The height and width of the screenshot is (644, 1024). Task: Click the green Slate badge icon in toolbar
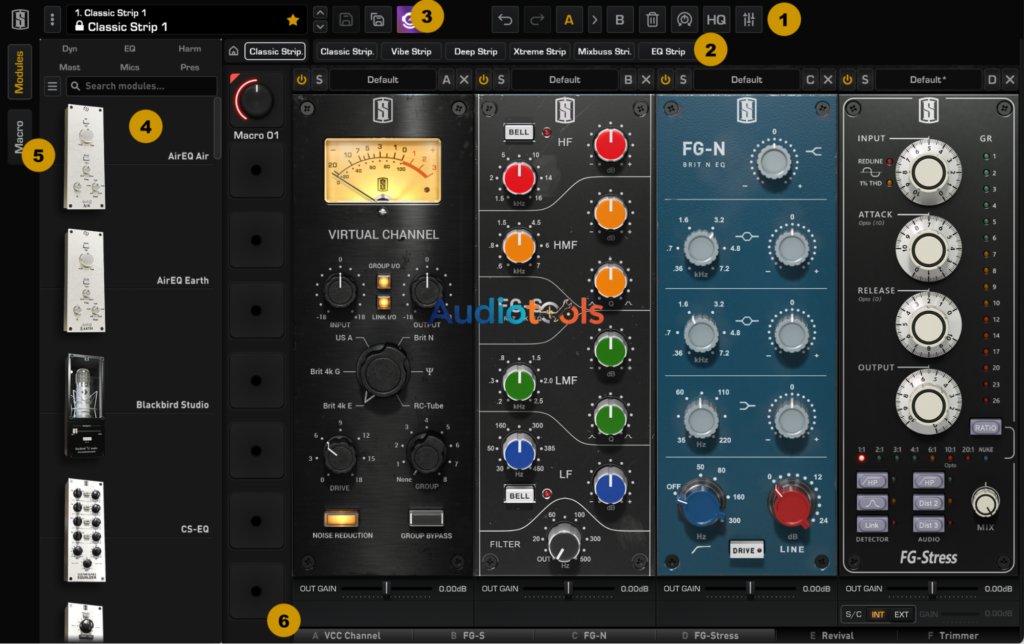pyautogui.click(x=408, y=19)
